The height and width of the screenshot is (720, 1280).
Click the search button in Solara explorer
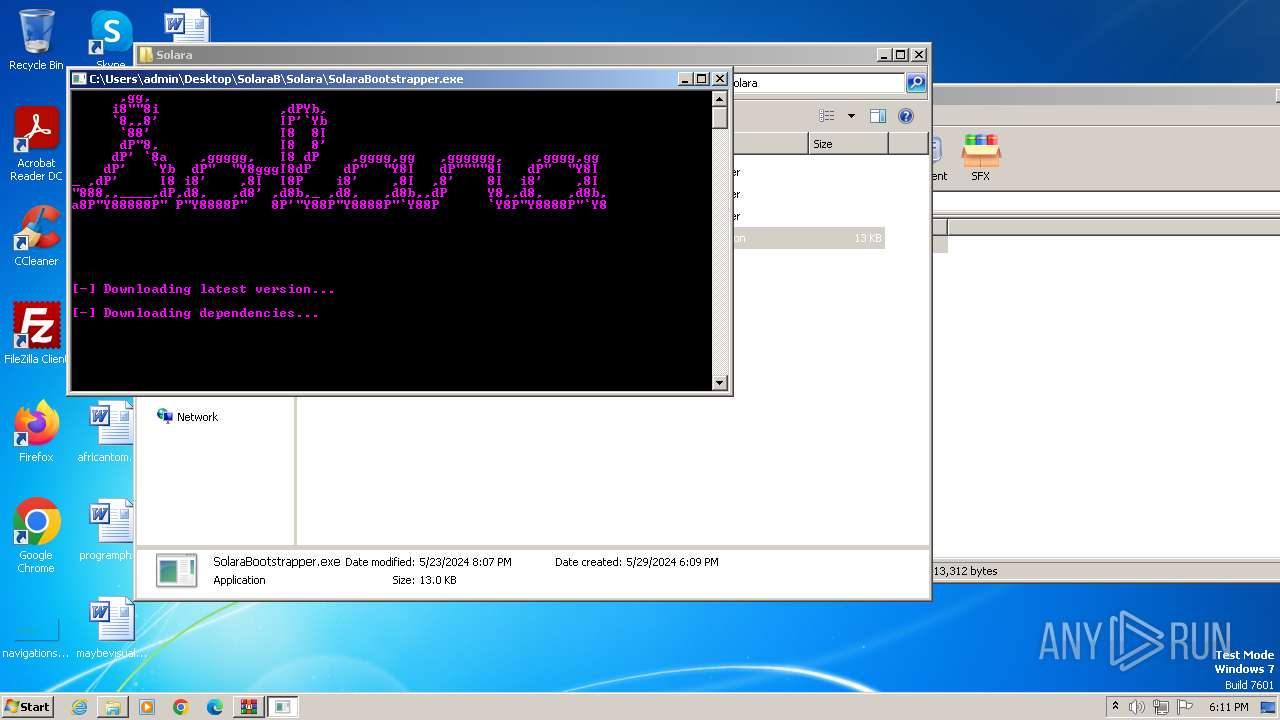click(x=915, y=83)
